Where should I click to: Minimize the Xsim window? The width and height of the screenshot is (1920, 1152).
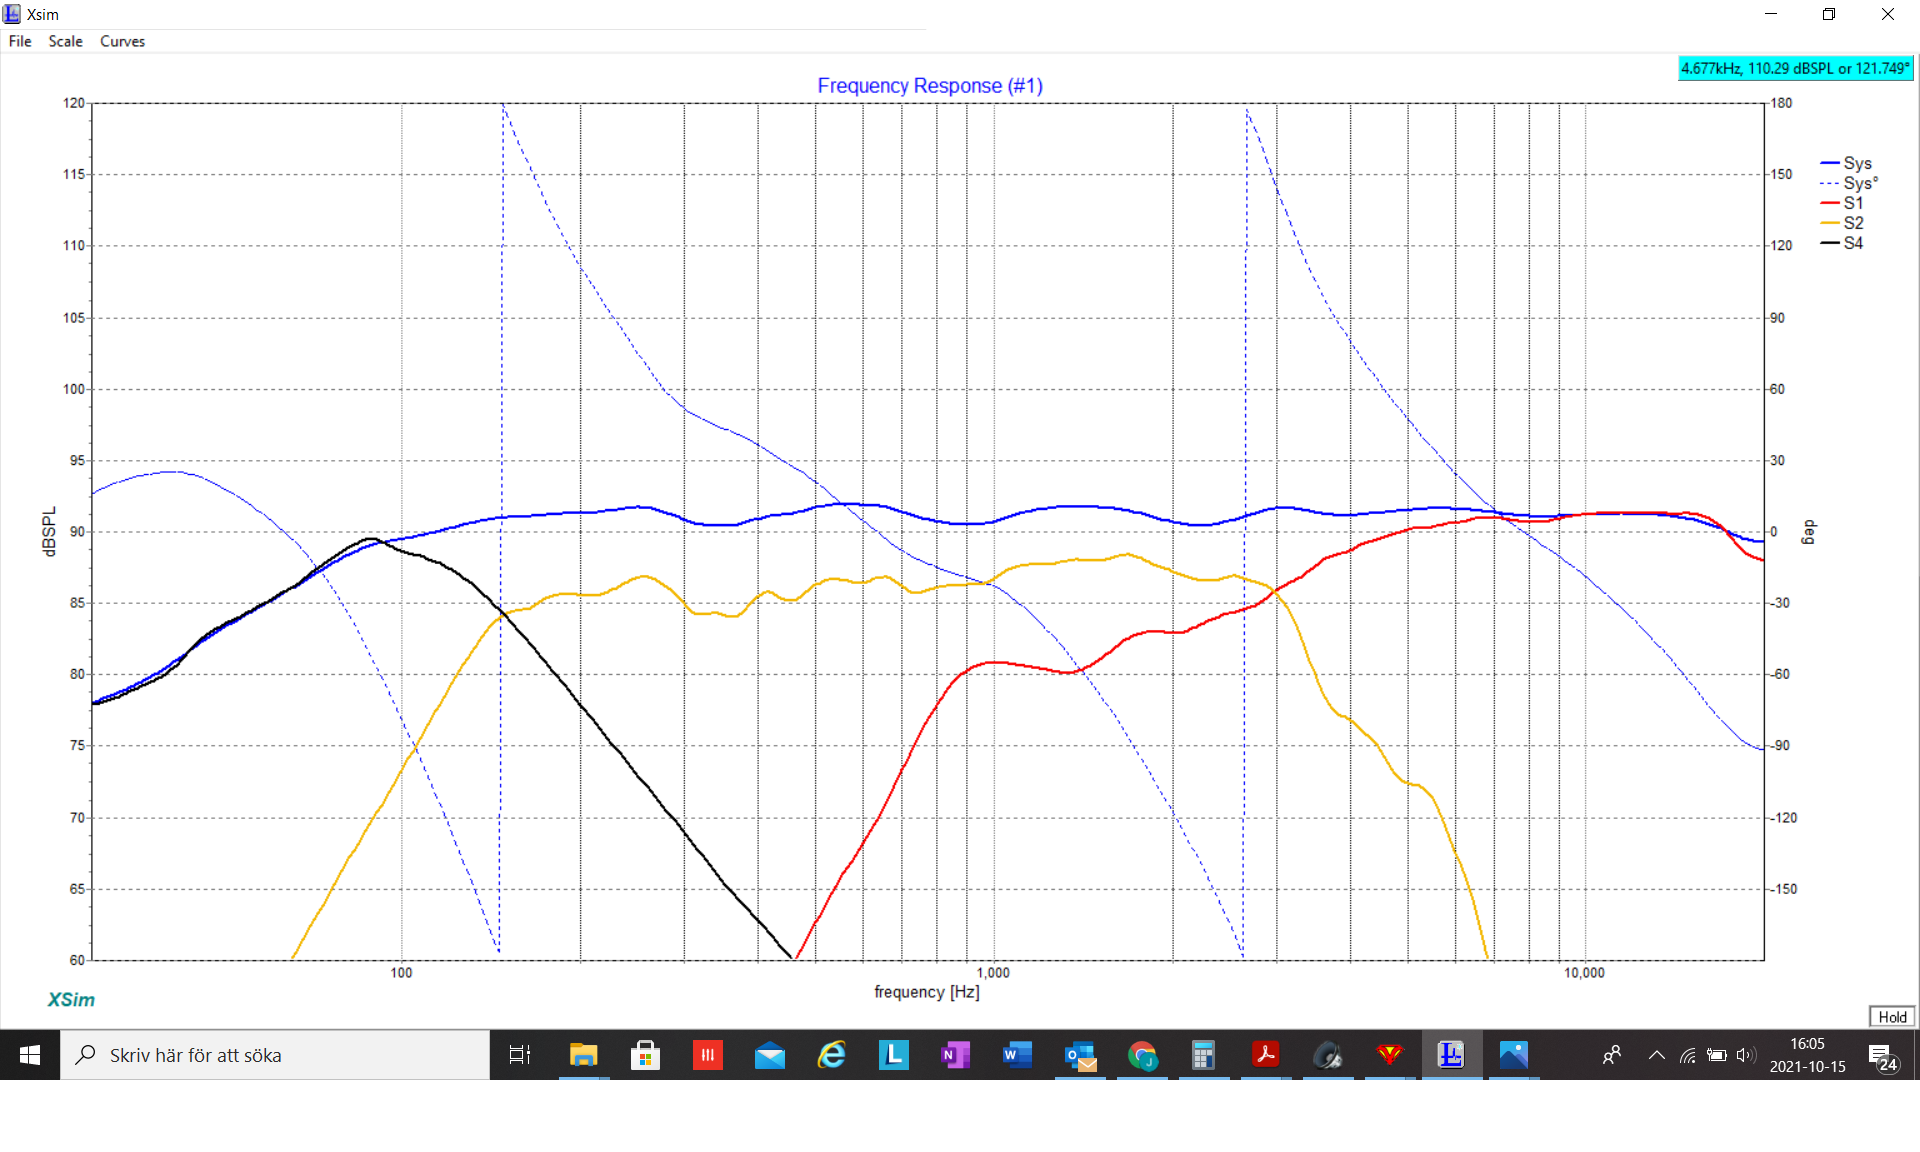(x=1771, y=14)
